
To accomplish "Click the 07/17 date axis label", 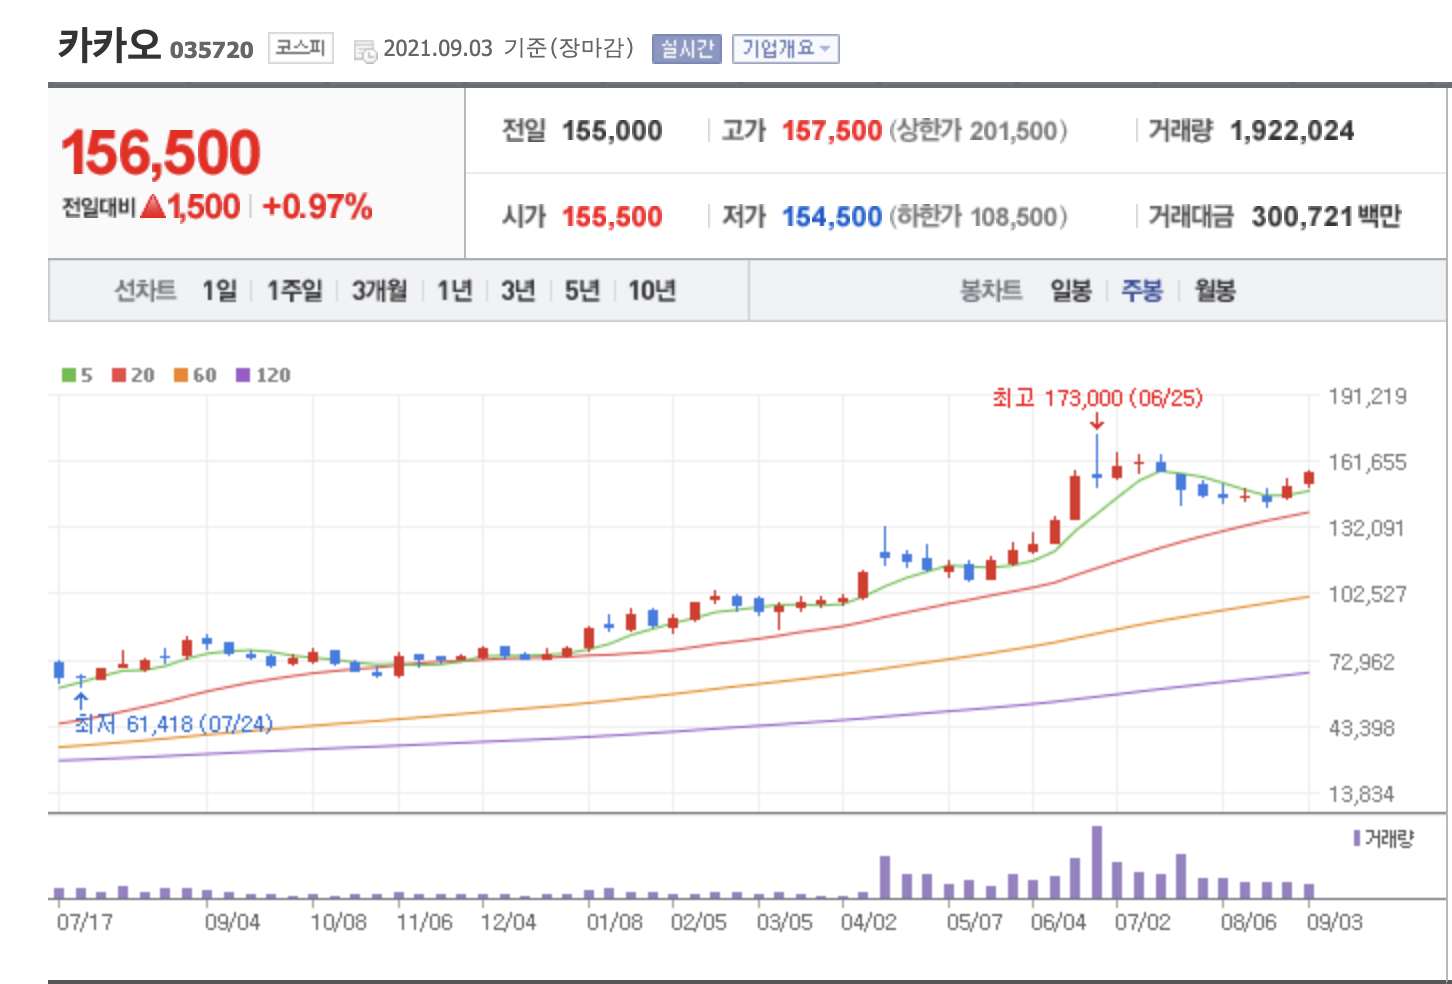I will pos(85,922).
